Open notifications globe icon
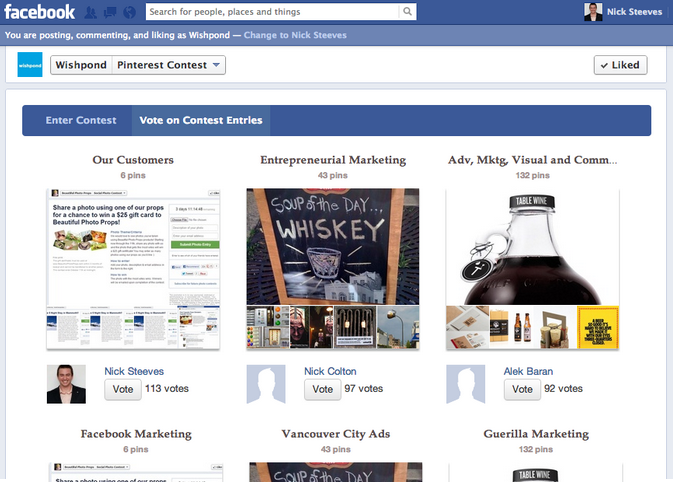 pyautogui.click(x=129, y=12)
